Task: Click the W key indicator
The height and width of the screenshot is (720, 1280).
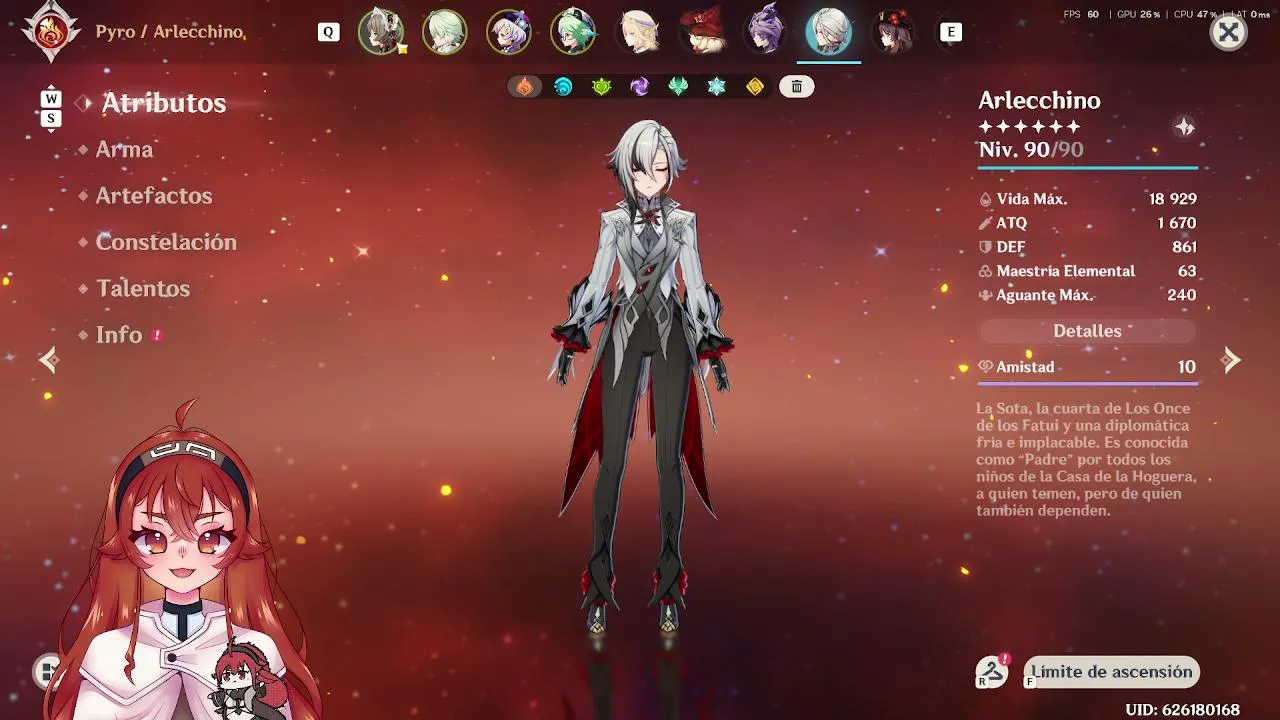Action: click(x=51, y=99)
